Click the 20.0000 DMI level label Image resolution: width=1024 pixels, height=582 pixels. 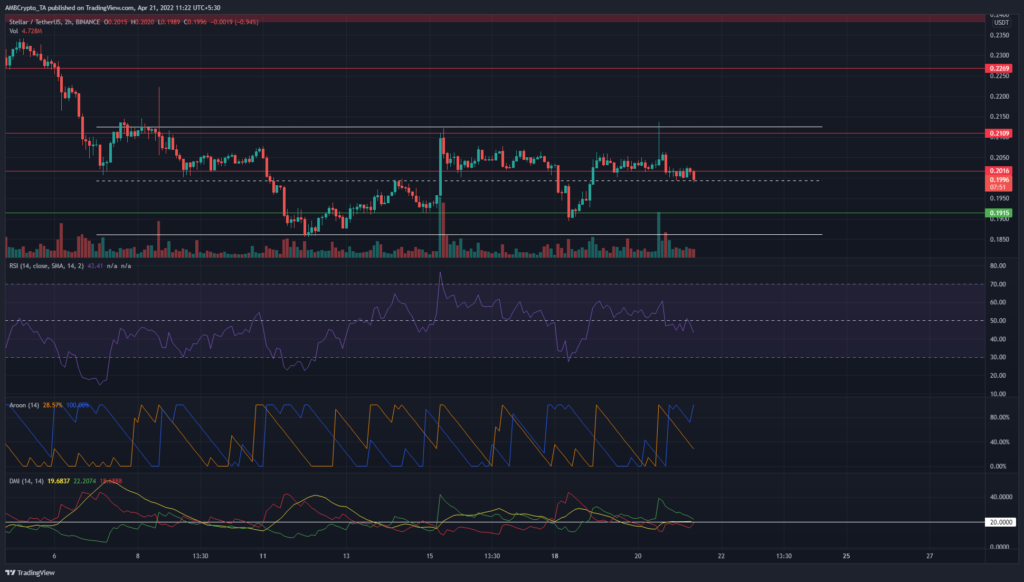coord(1000,522)
